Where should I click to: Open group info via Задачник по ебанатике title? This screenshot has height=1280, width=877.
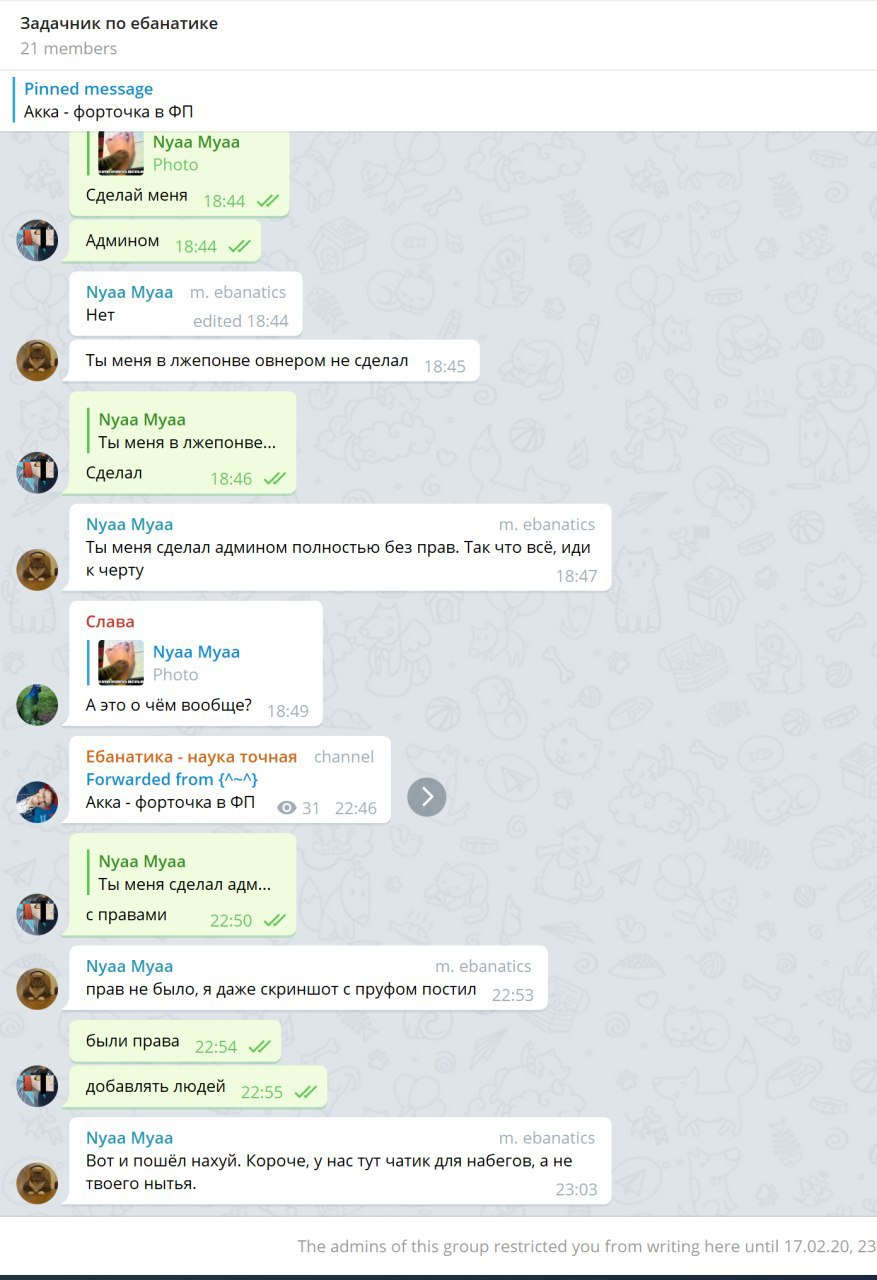119,22
